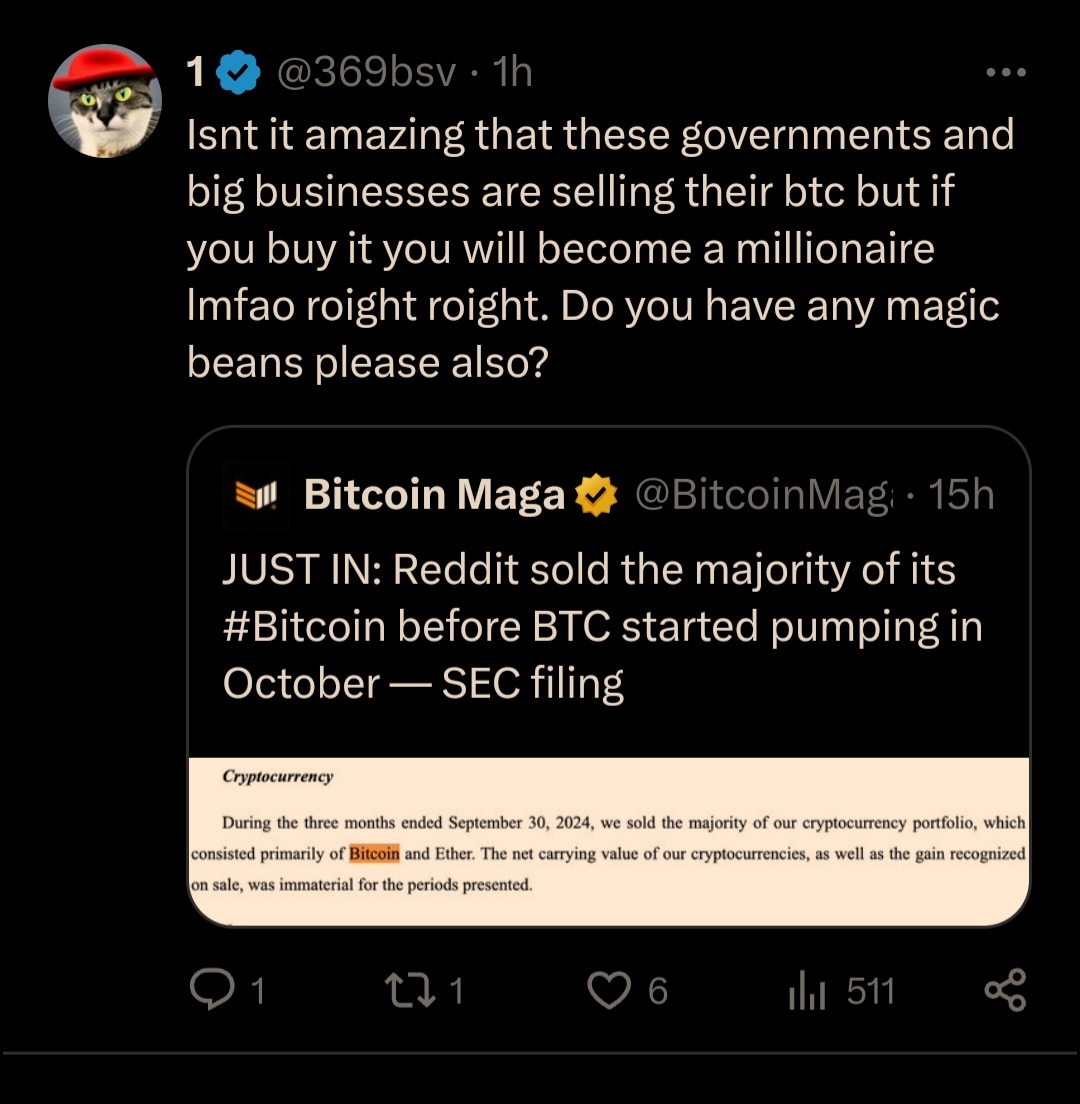This screenshot has width=1080, height=1104.
Task: Open the @369bsv profile handle
Action: click(x=366, y=72)
